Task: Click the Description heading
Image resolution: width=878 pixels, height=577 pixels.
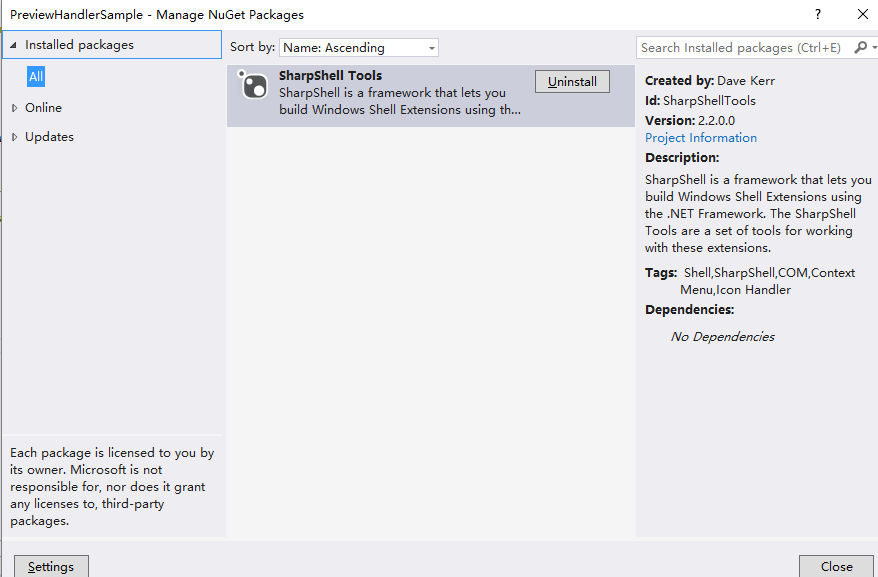Action: [682, 157]
